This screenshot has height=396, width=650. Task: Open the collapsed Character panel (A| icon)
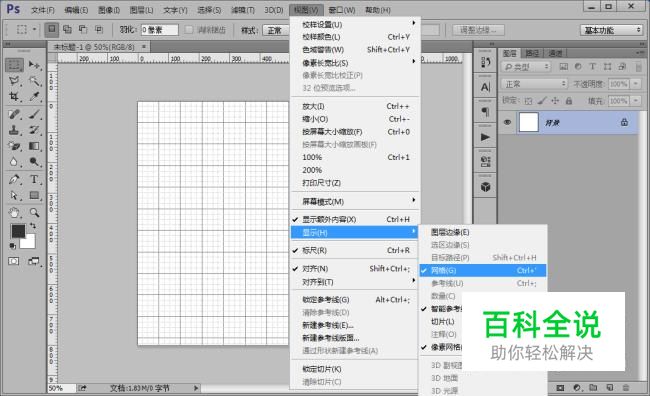tap(485, 87)
